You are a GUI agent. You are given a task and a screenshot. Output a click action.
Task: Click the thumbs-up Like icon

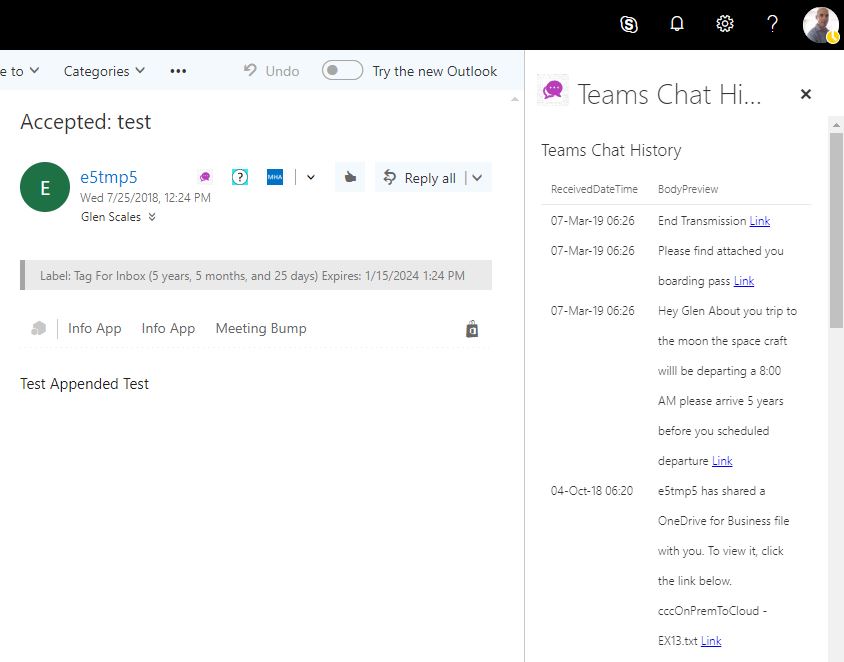point(350,177)
